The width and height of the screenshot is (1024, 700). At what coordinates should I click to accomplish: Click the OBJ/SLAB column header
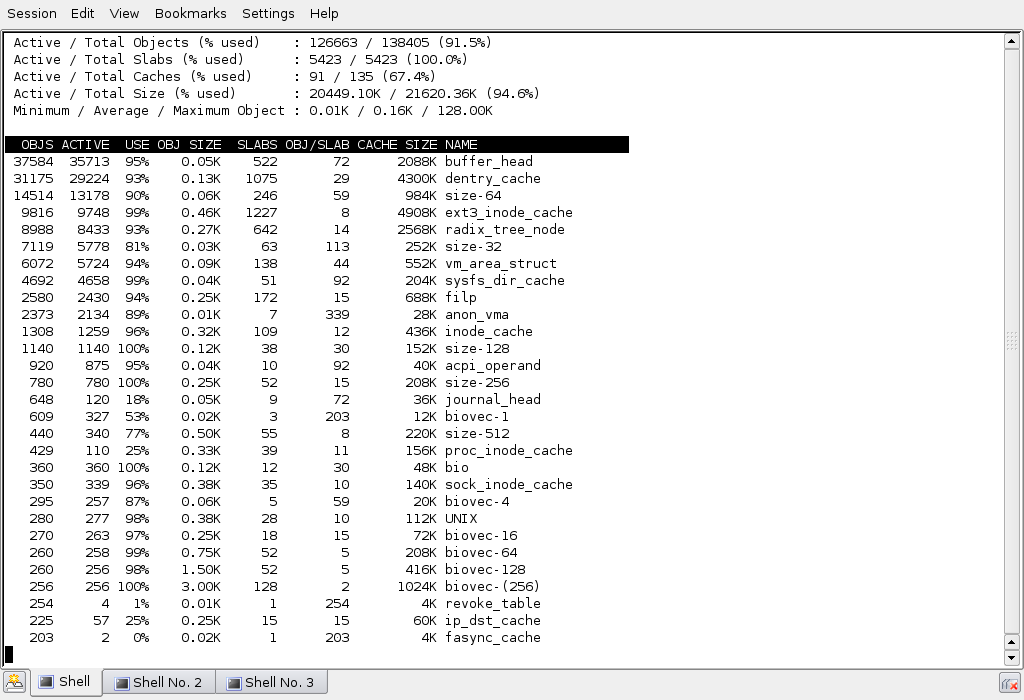(x=317, y=144)
